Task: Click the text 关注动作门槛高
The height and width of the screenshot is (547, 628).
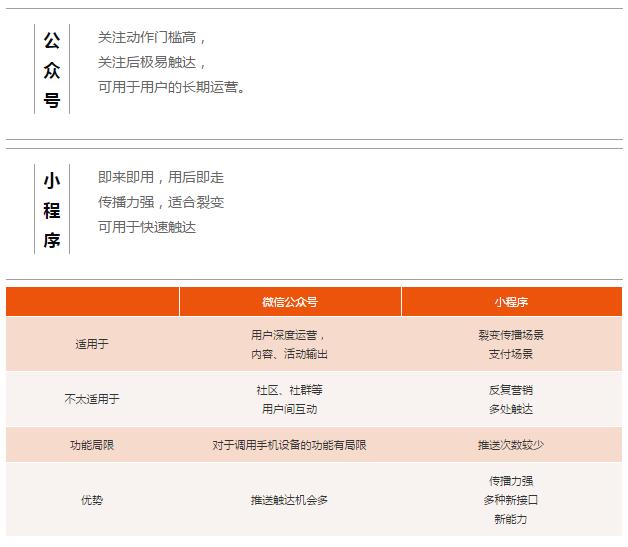Action: (x=152, y=37)
